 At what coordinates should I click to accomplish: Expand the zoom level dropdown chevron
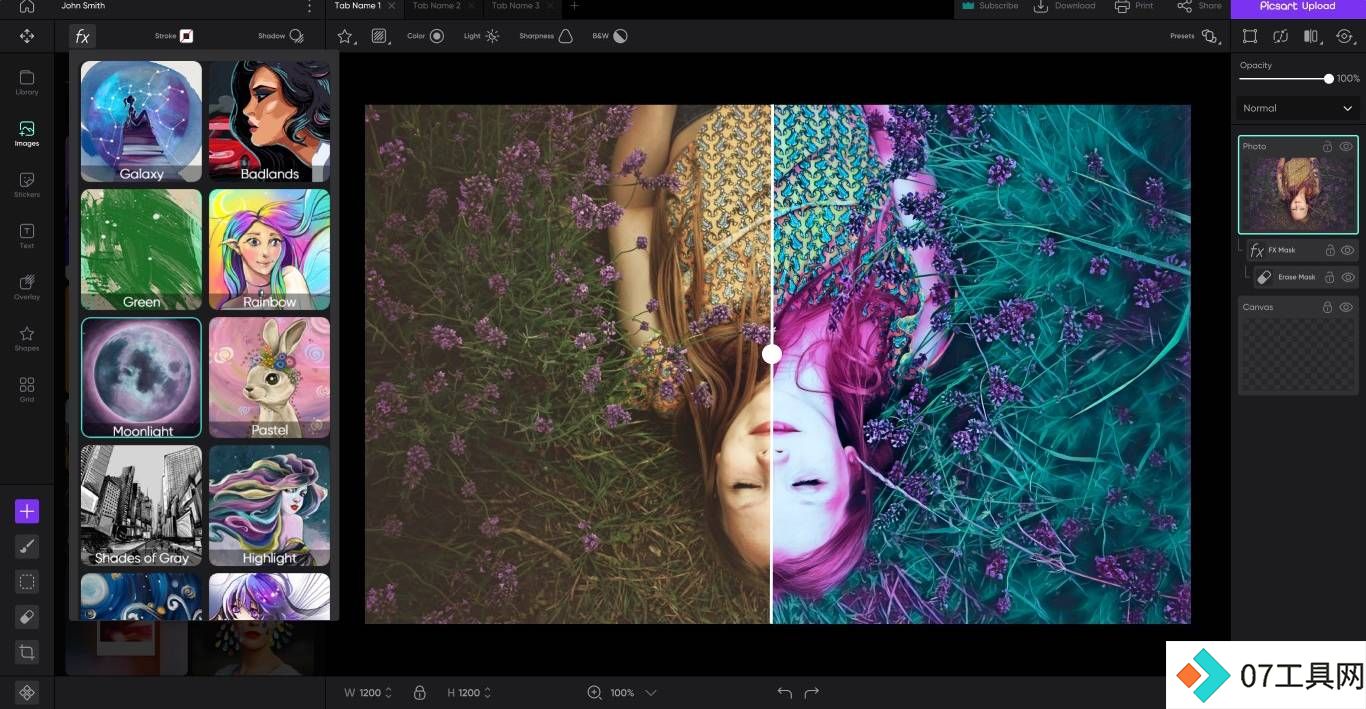[x=650, y=692]
